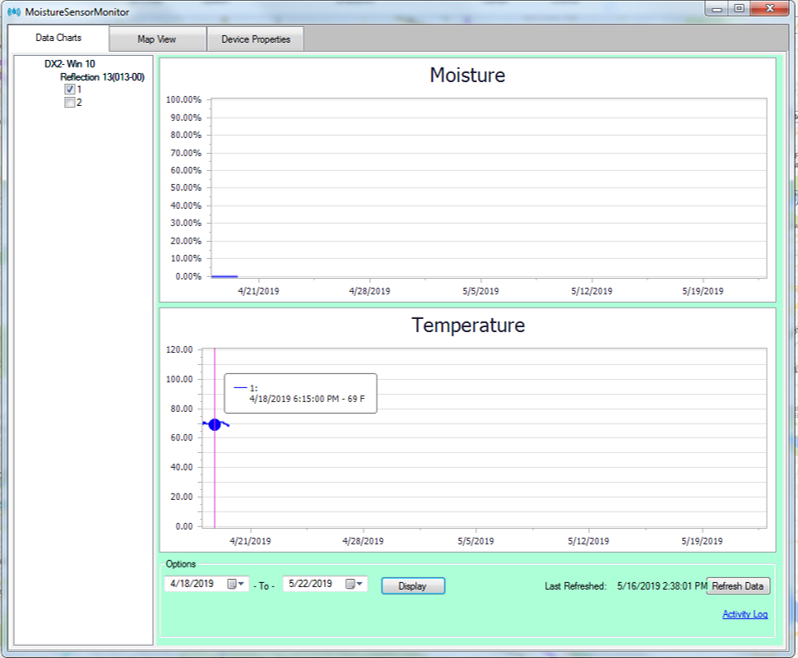Click the Temperature chart title
This screenshot has height=658, width=798.
[468, 325]
